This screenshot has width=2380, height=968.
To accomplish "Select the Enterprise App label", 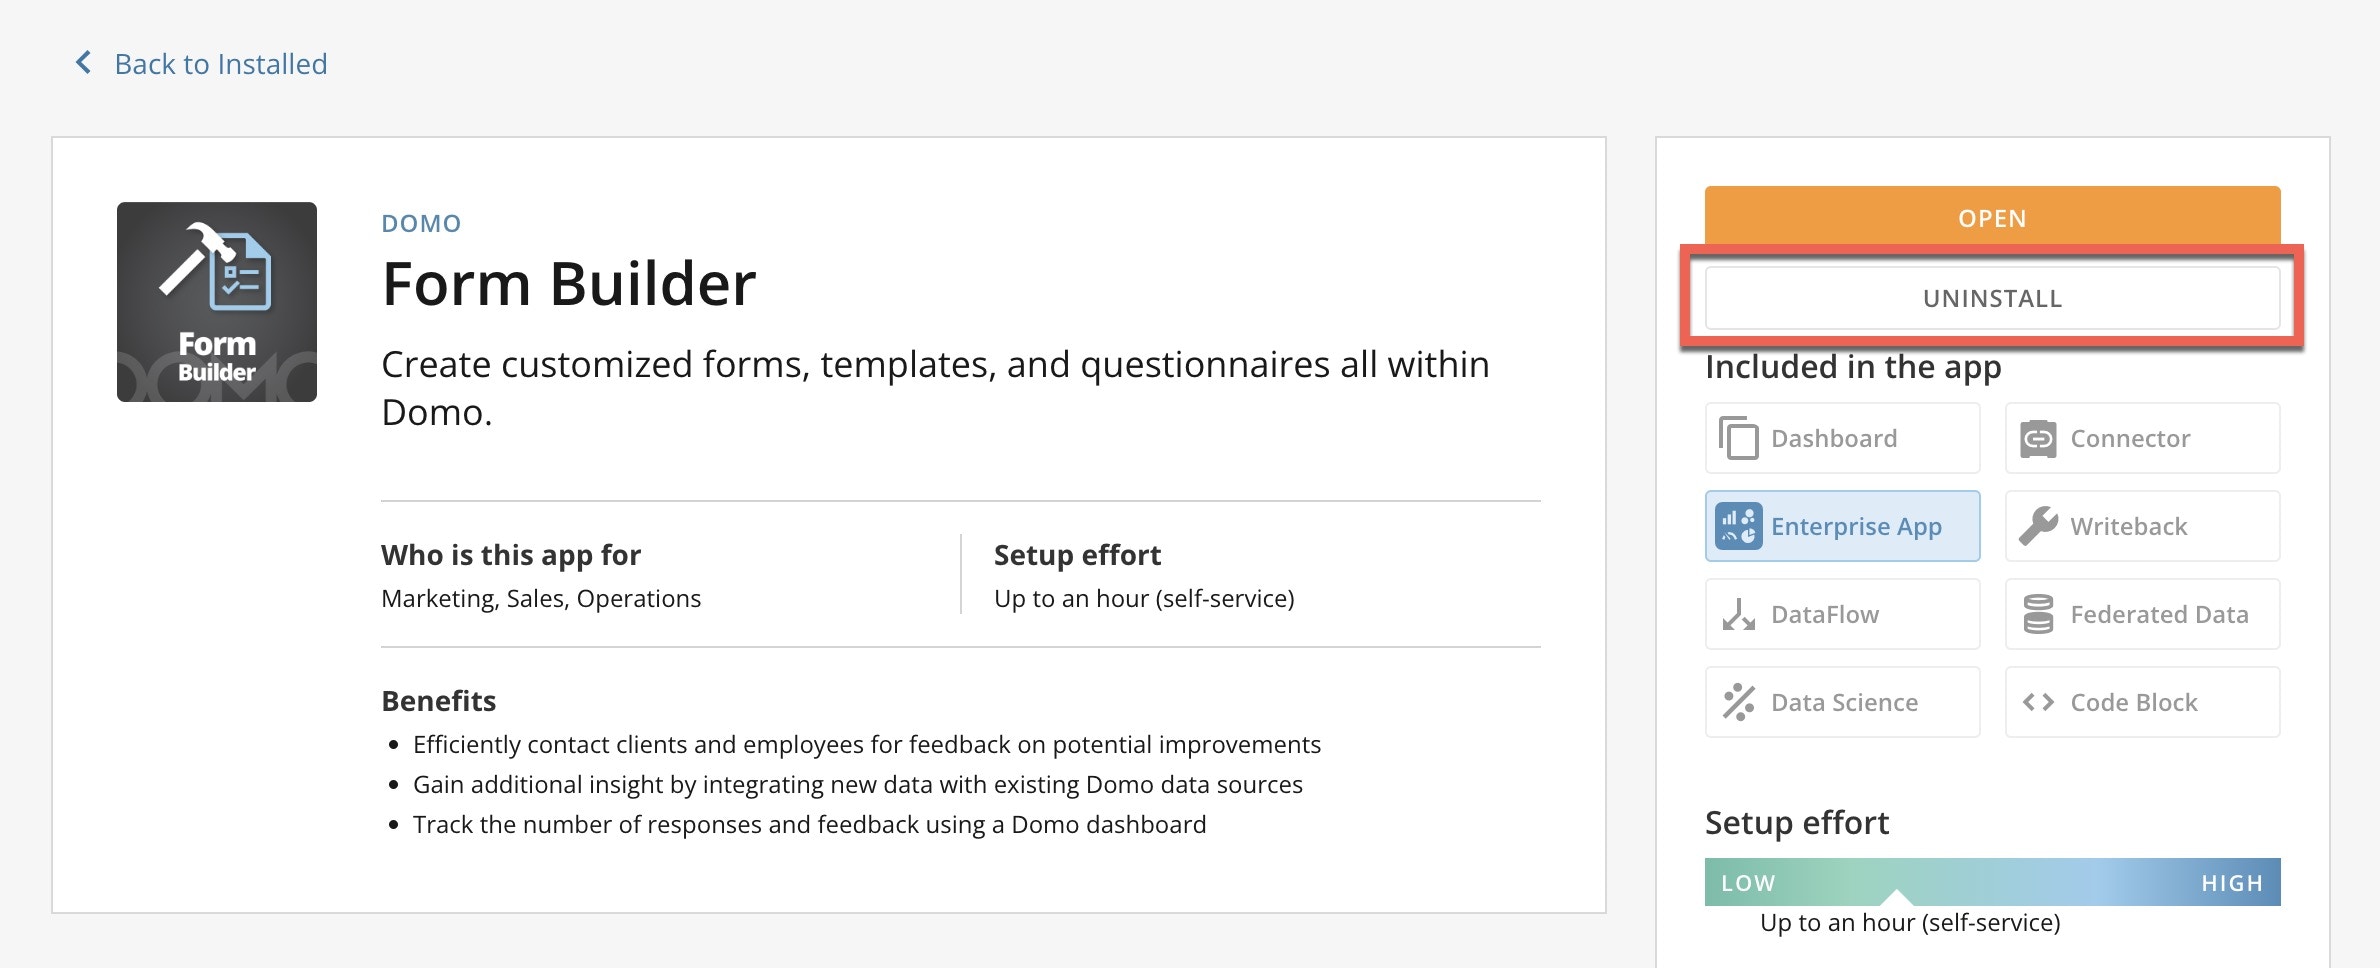I will pyautogui.click(x=1856, y=526).
